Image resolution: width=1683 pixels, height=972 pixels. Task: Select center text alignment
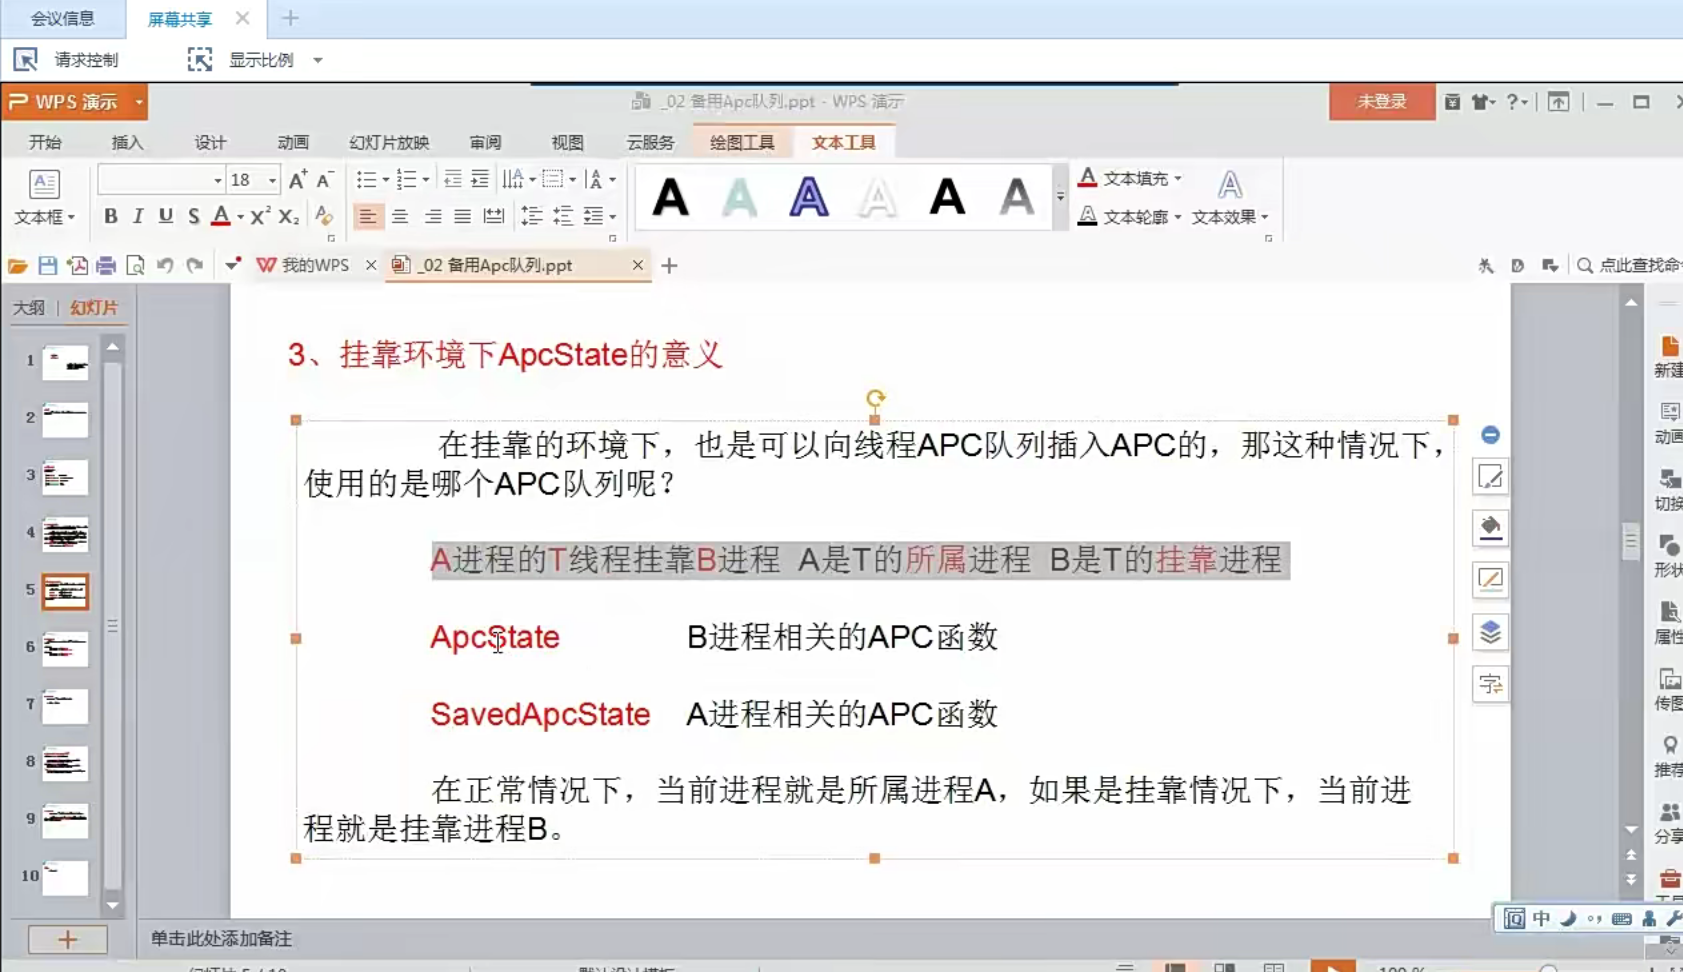click(400, 216)
